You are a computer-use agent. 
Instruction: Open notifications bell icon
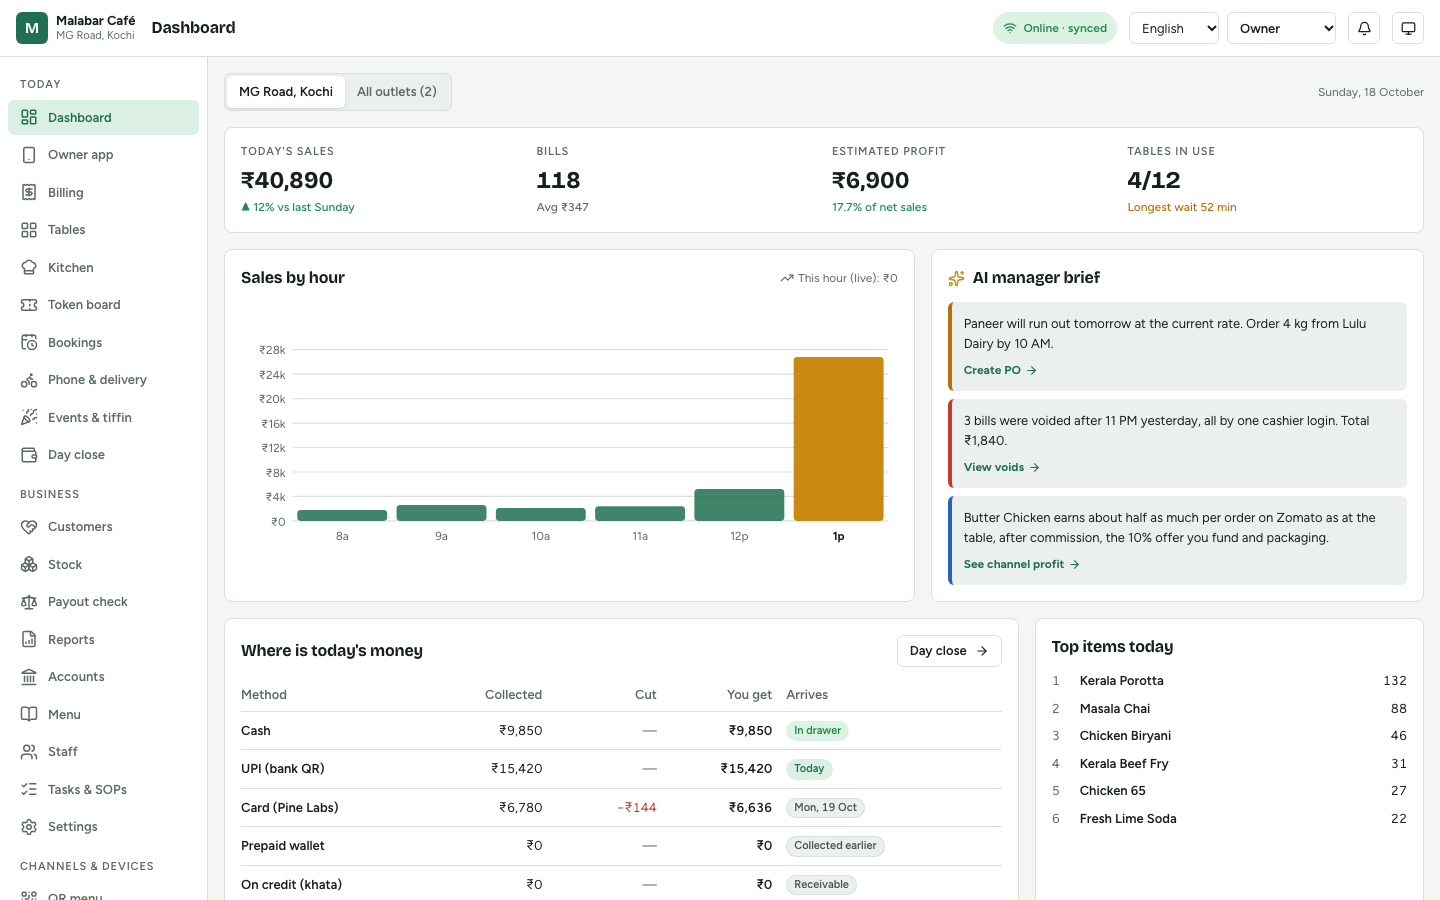[x=1364, y=28]
